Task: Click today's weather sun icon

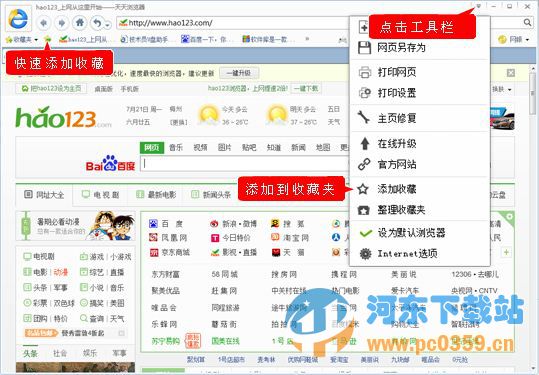Action: 208,115
